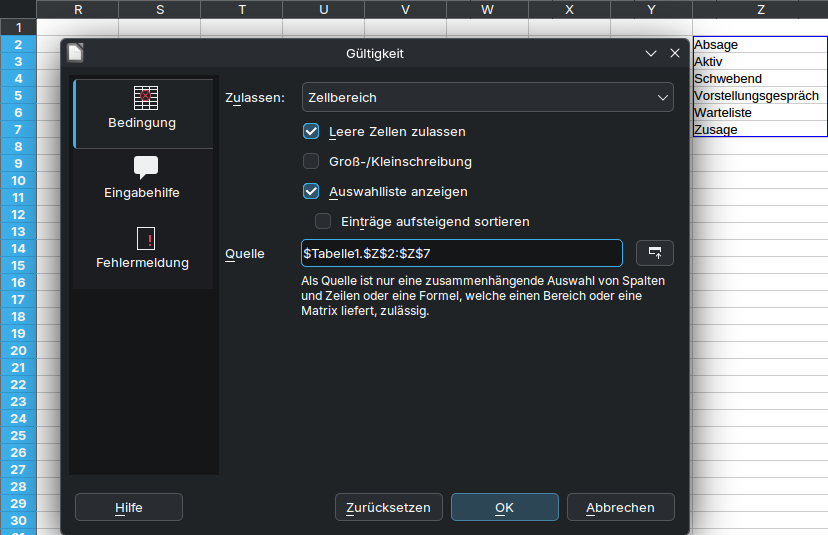Select column U header
828x535 pixels.
click(324, 10)
